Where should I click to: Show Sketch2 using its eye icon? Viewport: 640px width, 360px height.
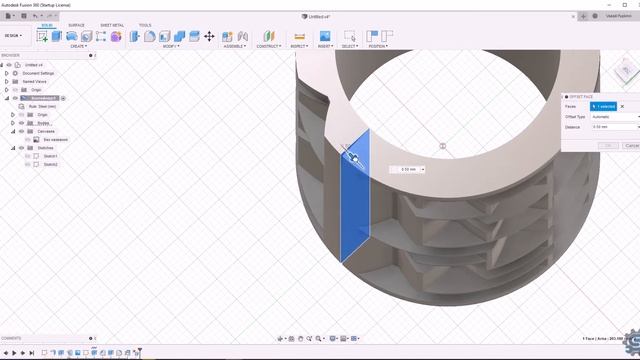click(x=28, y=164)
